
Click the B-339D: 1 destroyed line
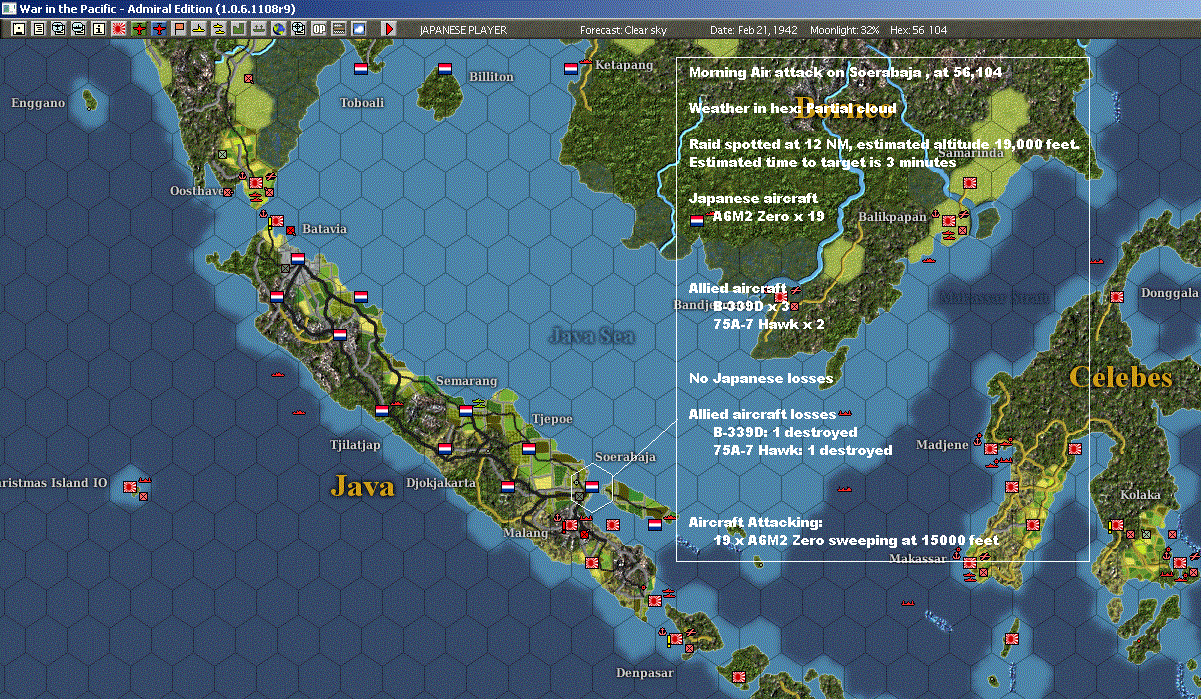(785, 432)
